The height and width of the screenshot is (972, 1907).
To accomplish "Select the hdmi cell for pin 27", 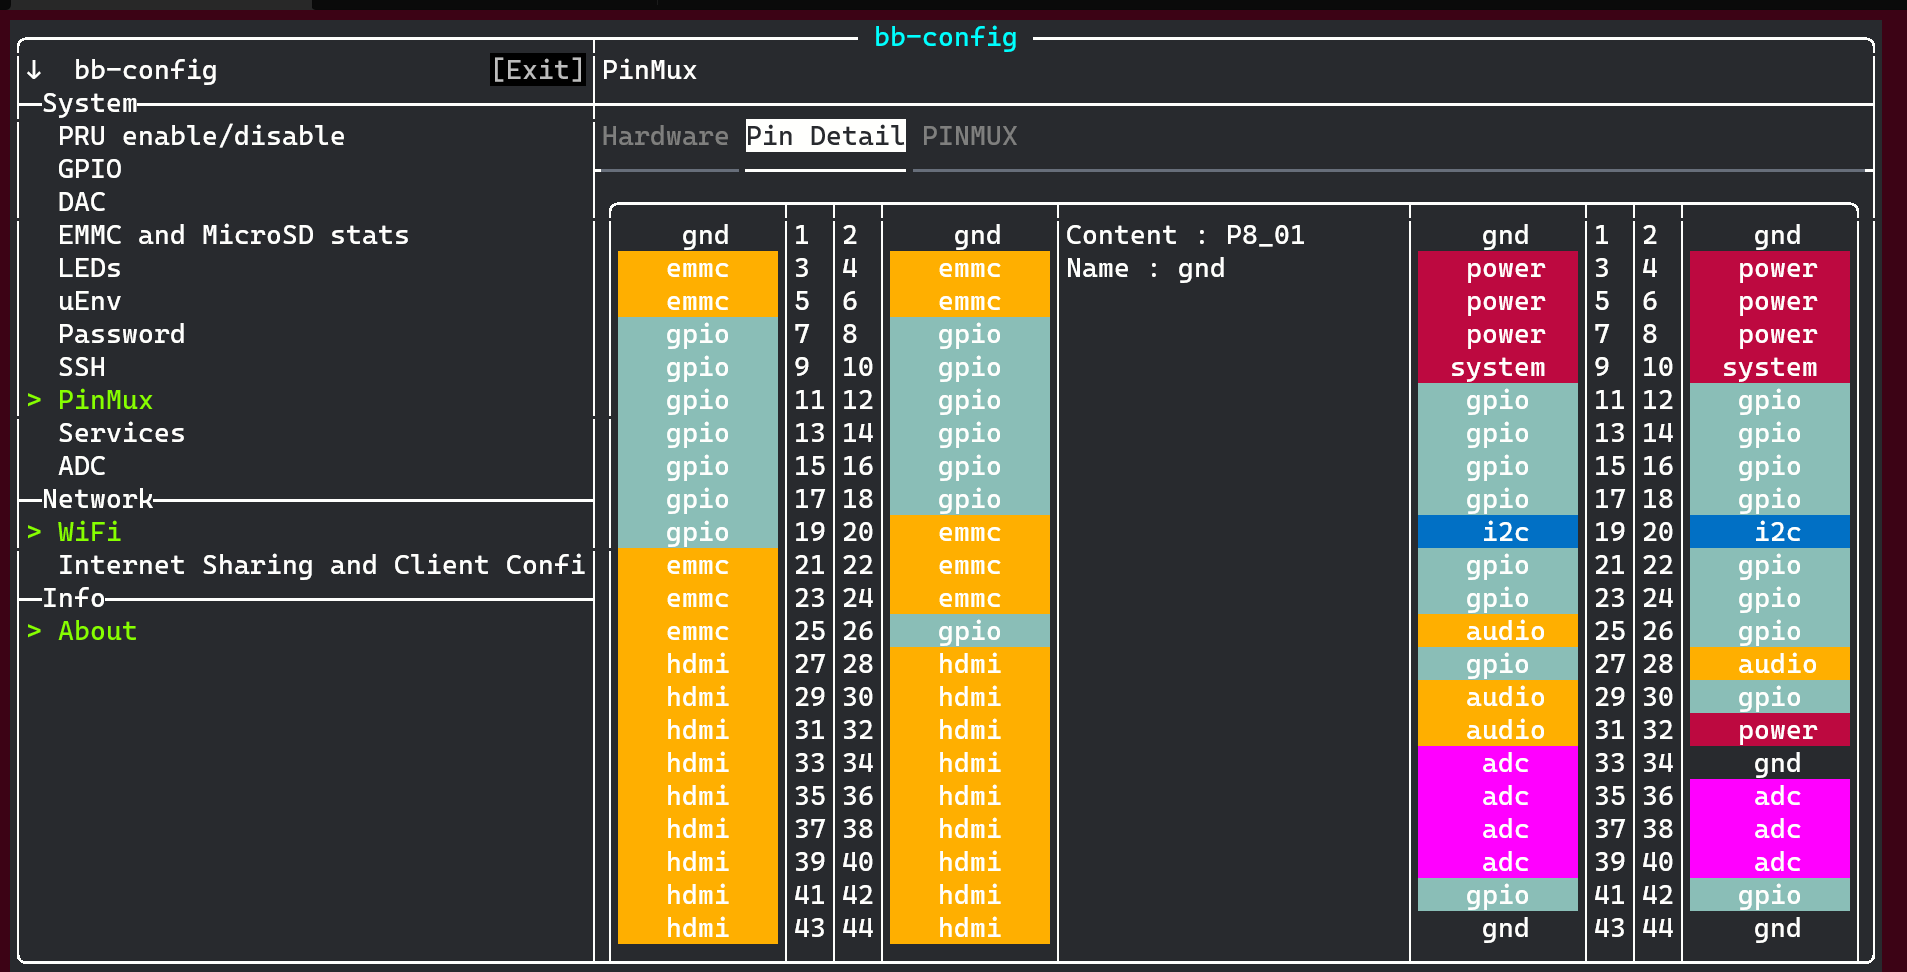I will pos(697,664).
